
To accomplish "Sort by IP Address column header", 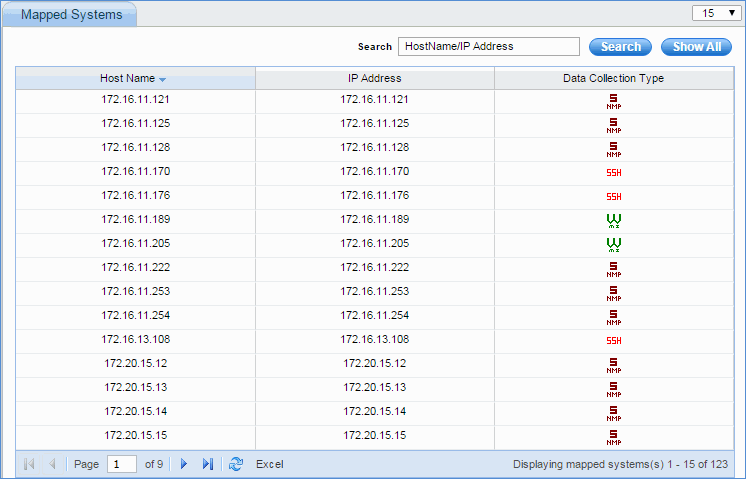I will pos(374,78).
